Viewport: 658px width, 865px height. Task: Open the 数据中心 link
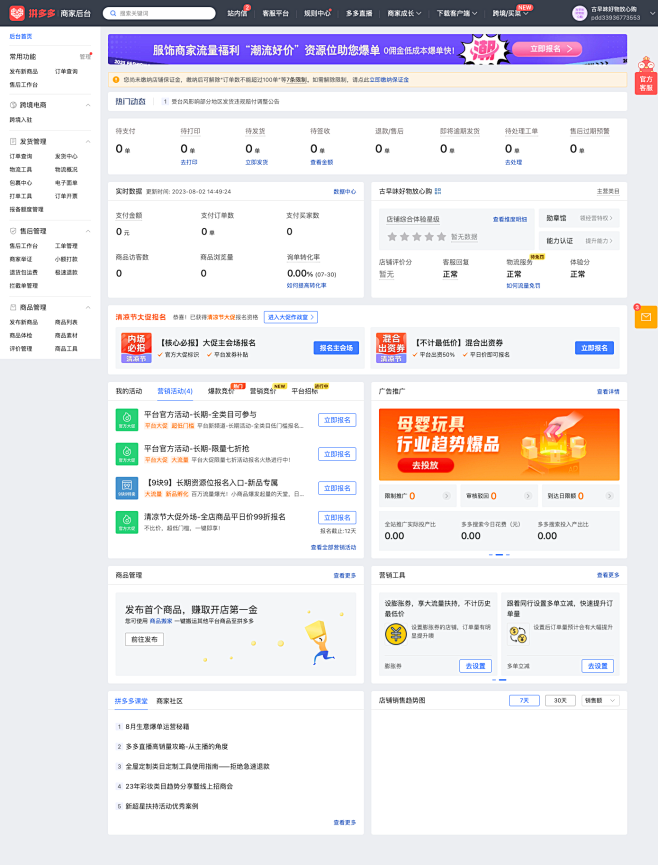pyautogui.click(x=345, y=191)
